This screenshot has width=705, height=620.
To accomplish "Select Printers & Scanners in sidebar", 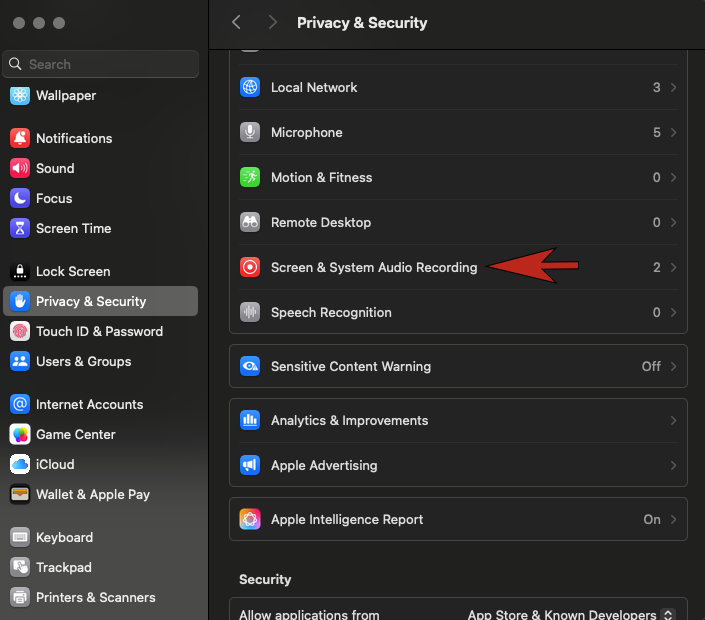I will click(x=95, y=597).
